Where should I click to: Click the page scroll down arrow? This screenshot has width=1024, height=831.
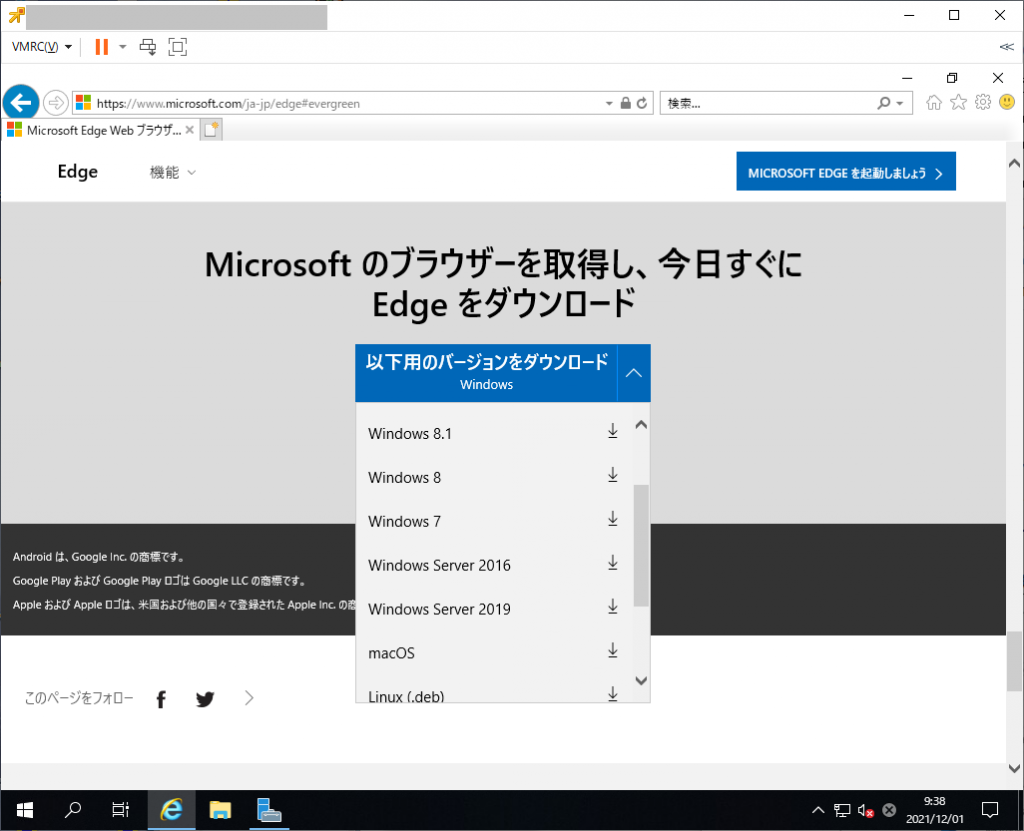(x=1014, y=768)
